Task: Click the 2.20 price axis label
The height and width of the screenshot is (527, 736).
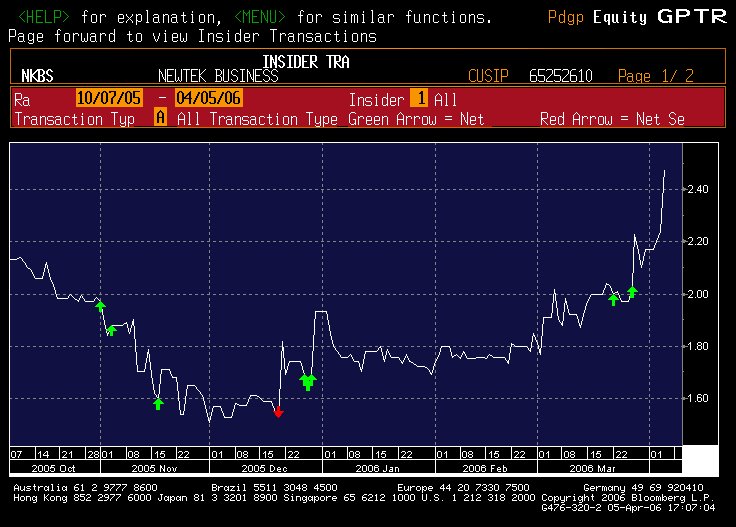Action: (x=698, y=242)
